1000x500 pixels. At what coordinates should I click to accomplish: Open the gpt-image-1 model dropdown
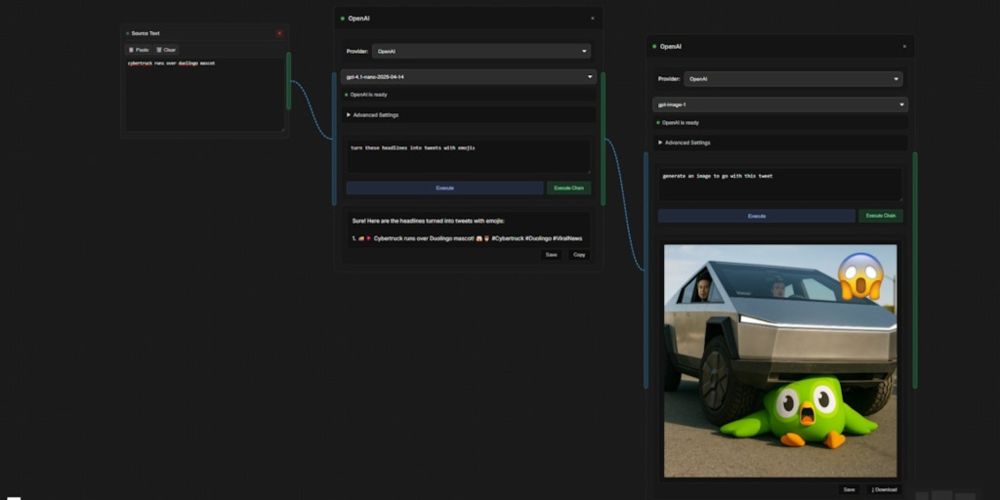[780, 105]
